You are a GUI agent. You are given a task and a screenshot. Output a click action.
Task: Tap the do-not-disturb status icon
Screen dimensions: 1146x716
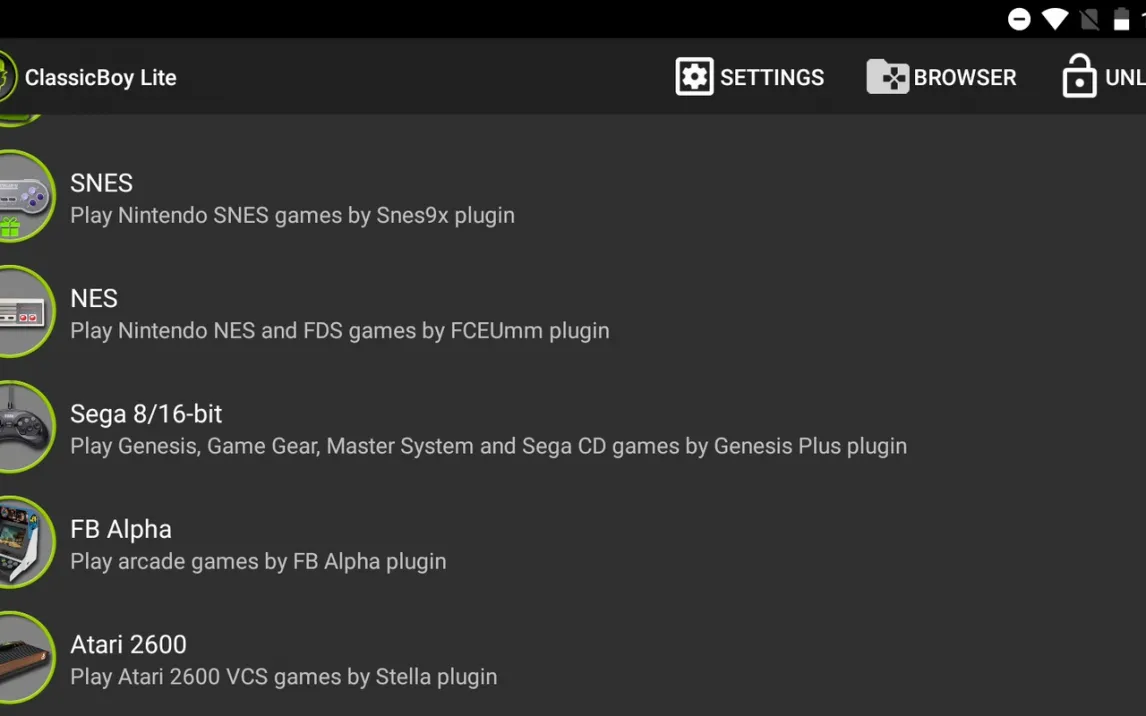tap(1019, 19)
